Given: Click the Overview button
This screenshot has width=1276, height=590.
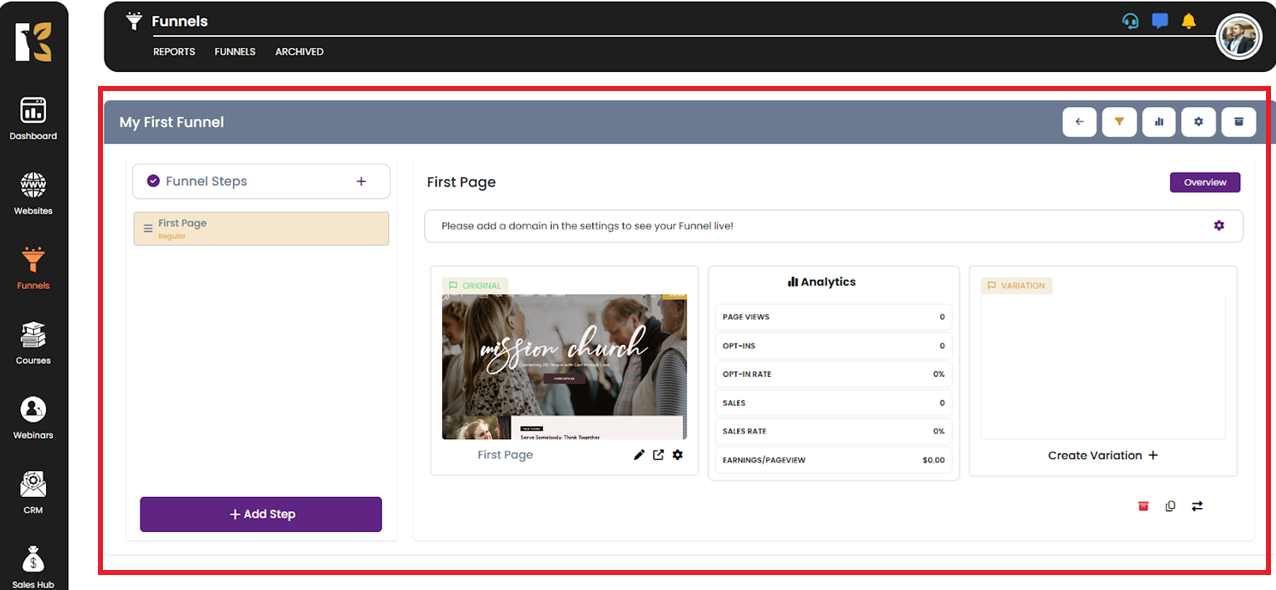Looking at the screenshot, I should (1204, 182).
